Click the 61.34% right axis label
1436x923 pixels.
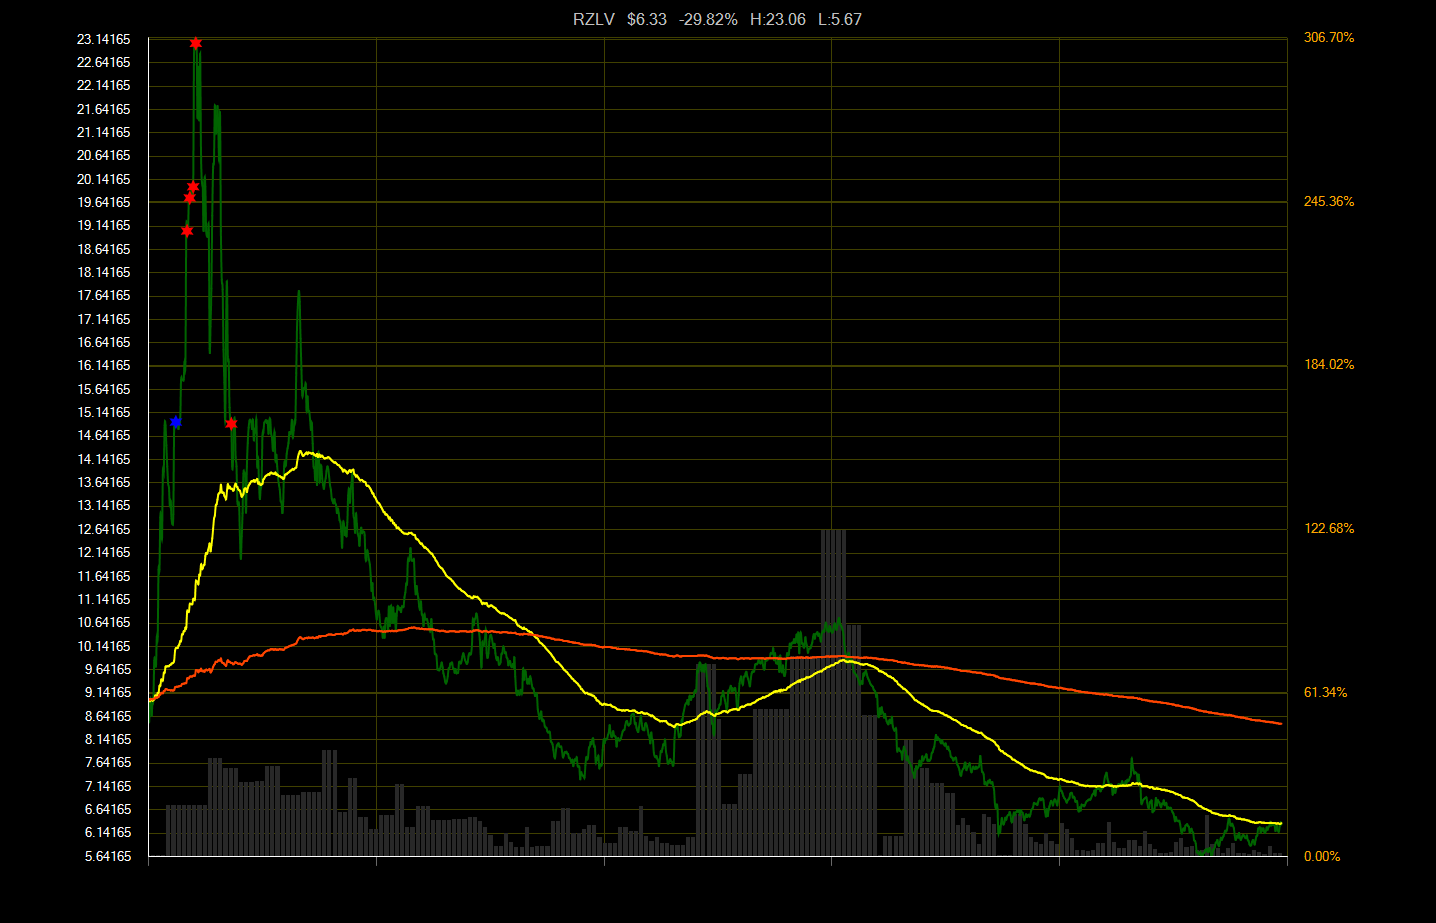(x=1326, y=692)
